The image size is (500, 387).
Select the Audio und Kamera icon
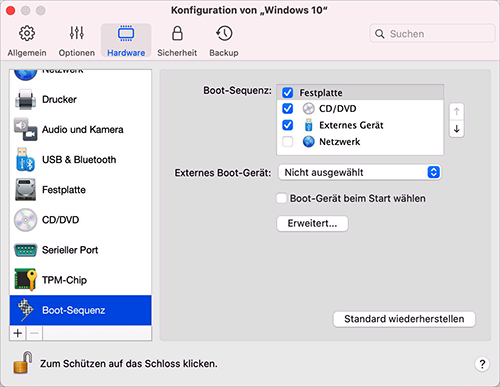click(25, 129)
